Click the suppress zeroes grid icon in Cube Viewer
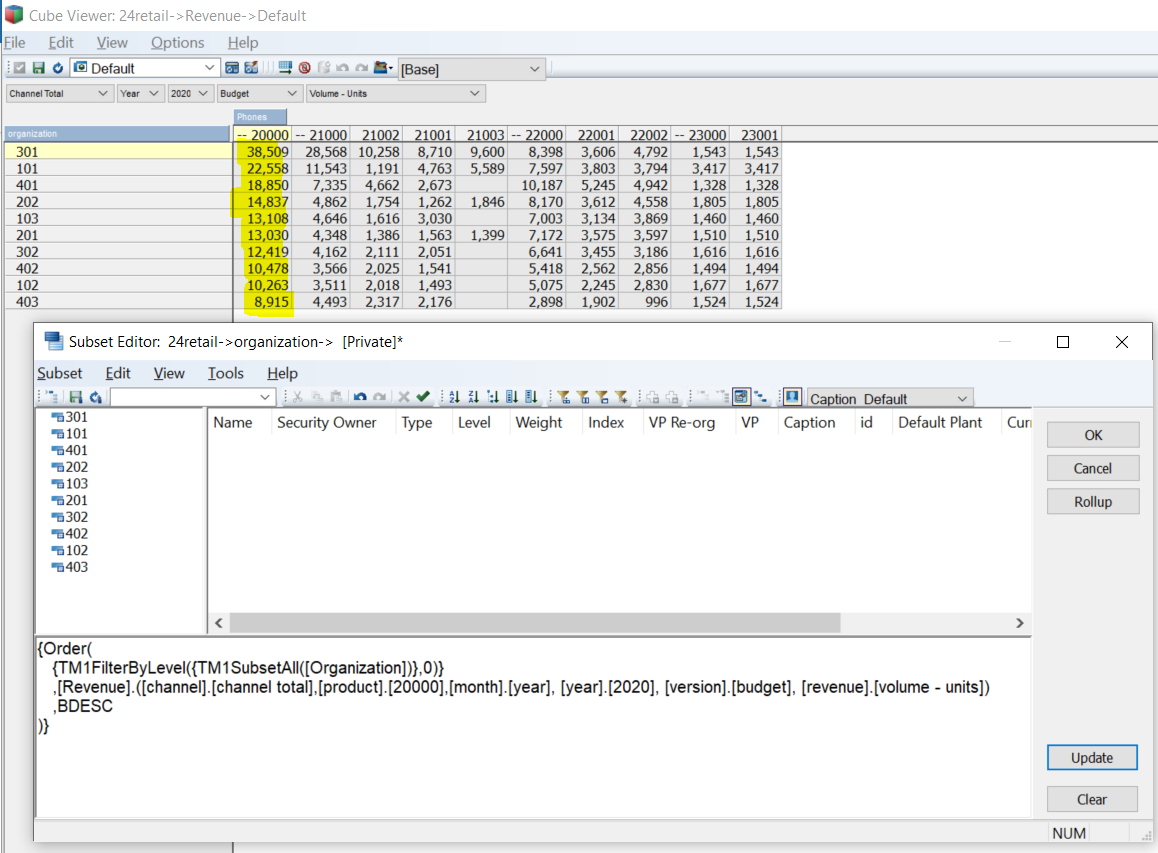1158x853 pixels. 285,68
